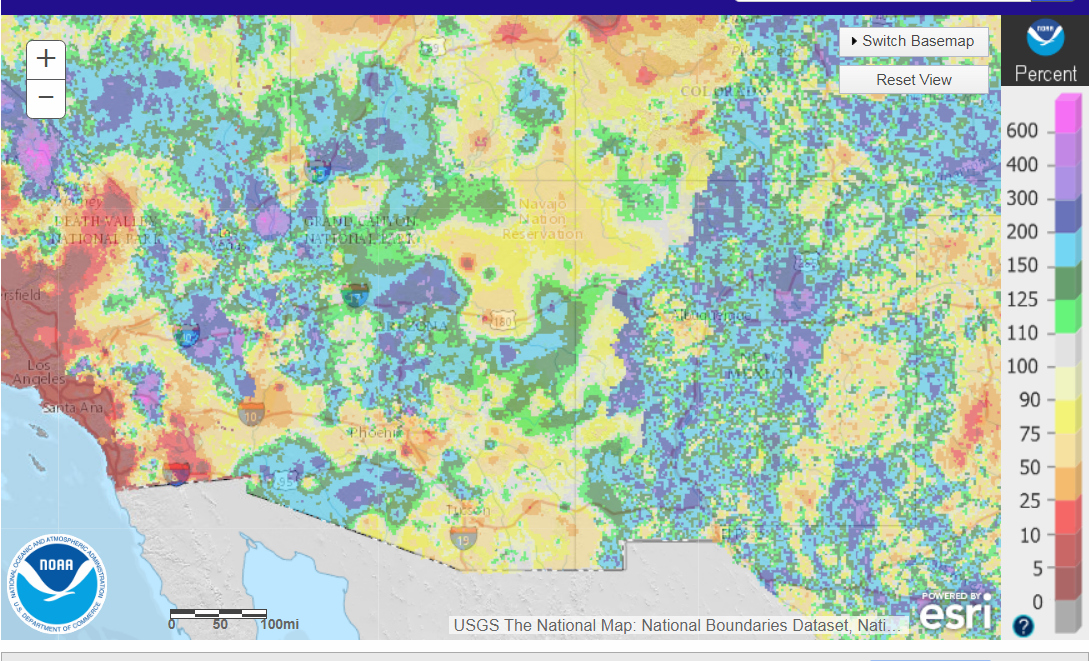Click the 50 legend value

[1029, 467]
